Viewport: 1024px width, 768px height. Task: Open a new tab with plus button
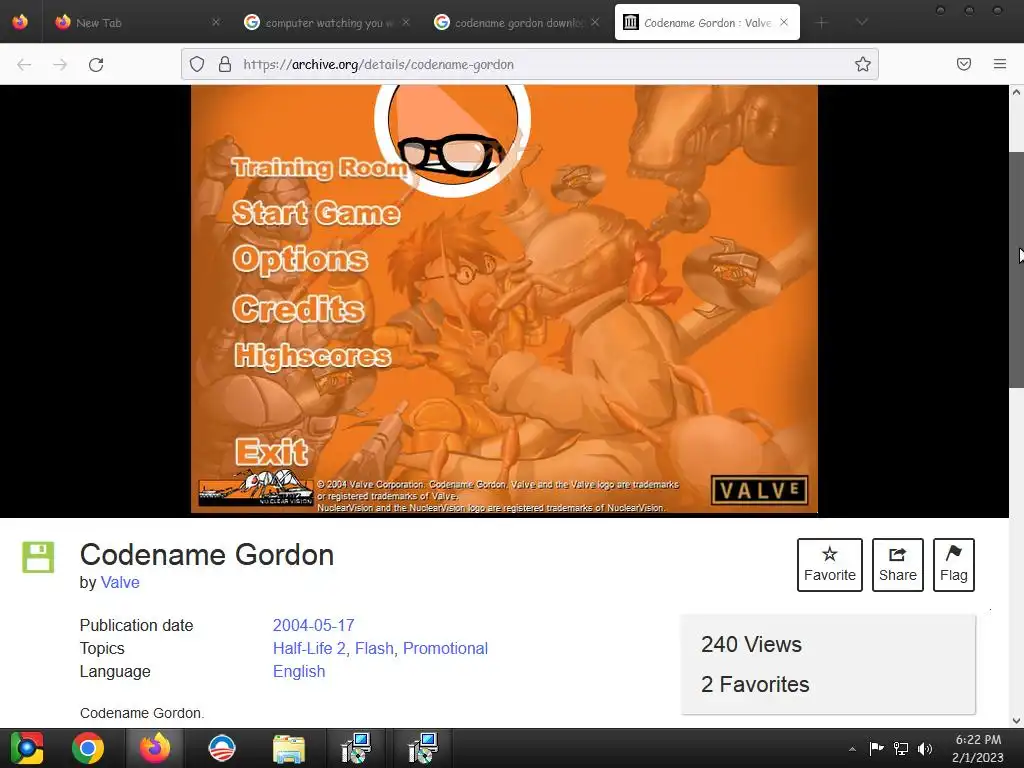coord(822,23)
